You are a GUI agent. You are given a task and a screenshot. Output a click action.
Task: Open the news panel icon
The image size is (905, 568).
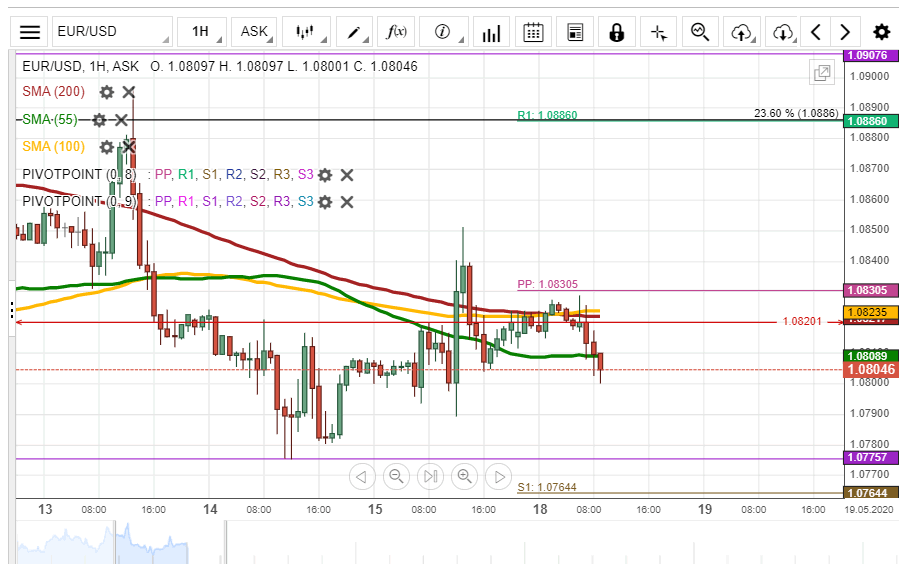pos(575,32)
